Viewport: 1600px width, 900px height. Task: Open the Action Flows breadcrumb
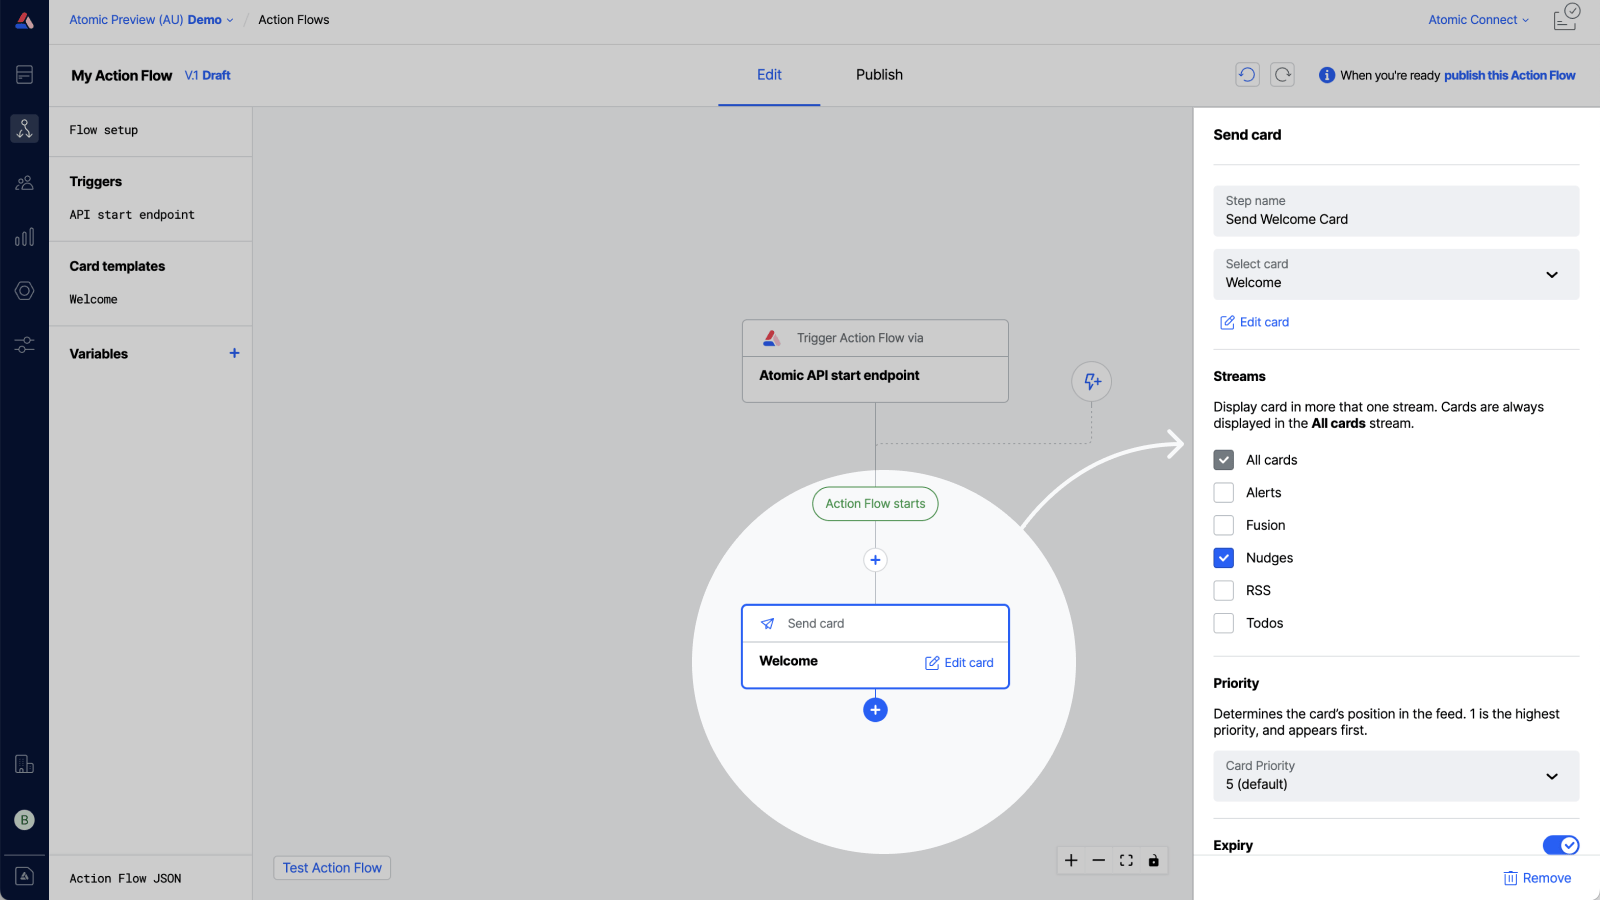293,20
